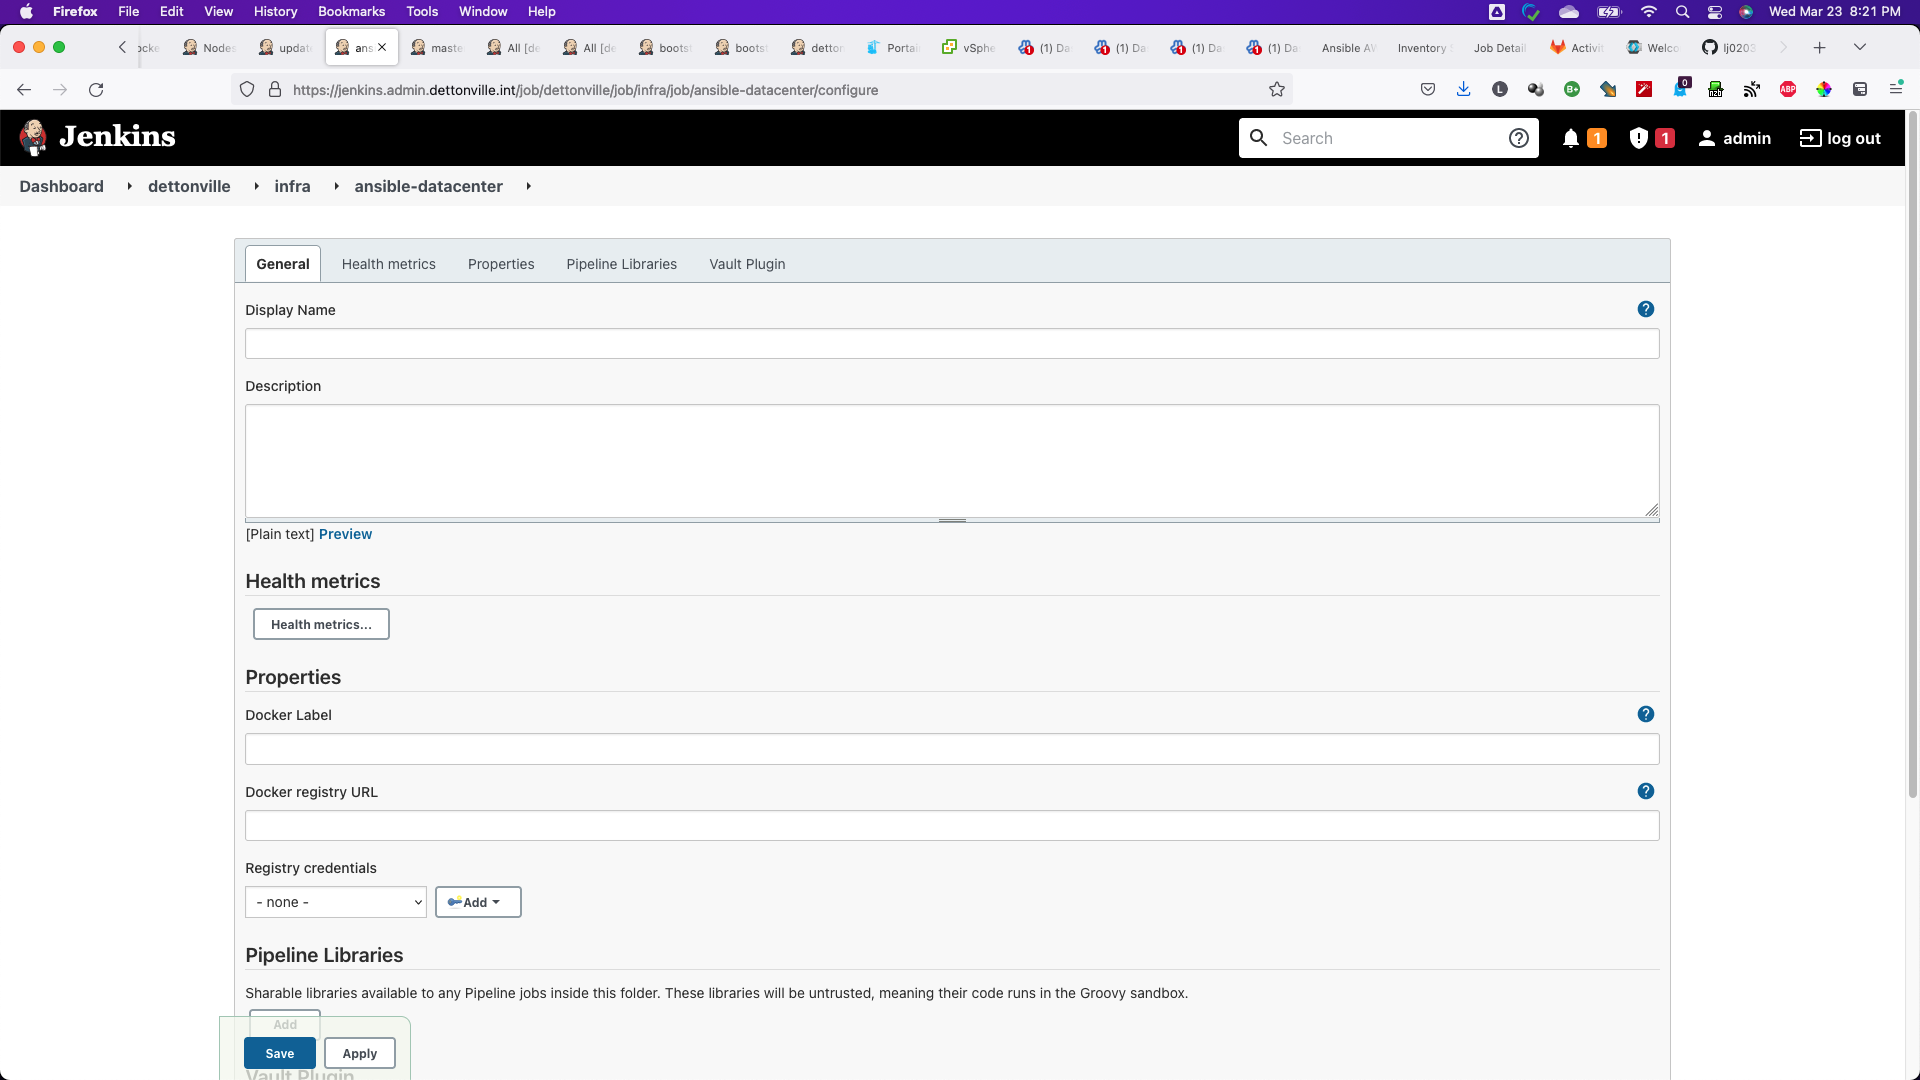
Task: Switch to Pipeline Libraries tab
Action: pos(621,265)
